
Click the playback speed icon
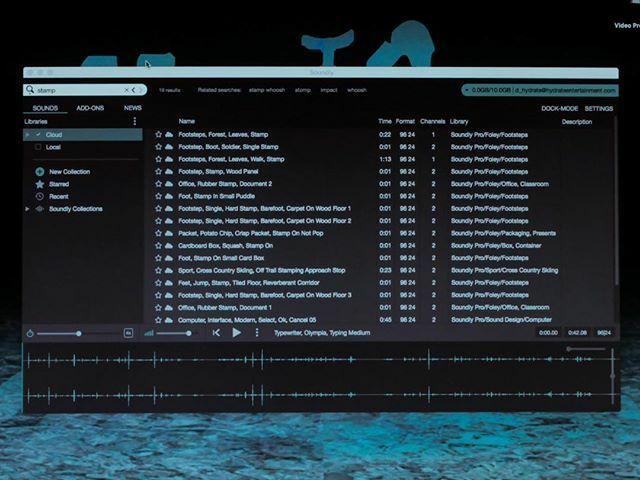(x=30, y=333)
